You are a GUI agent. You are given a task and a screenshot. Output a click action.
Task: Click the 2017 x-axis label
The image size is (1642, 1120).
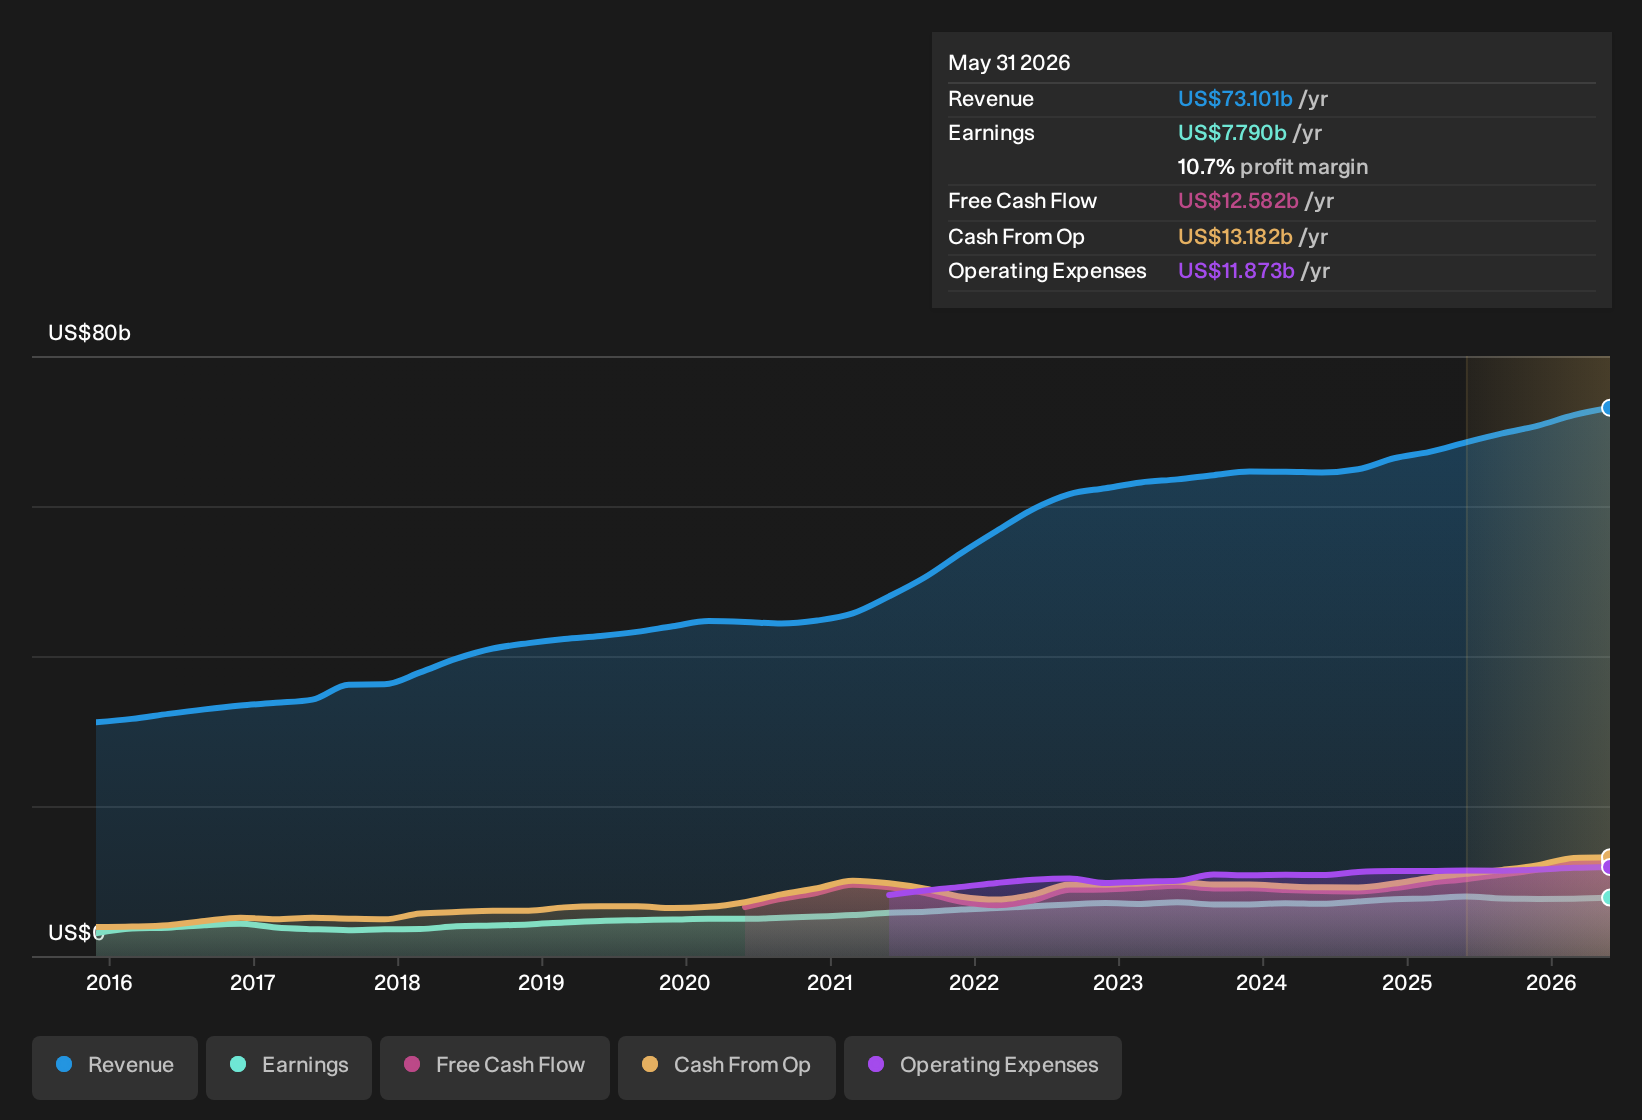(x=253, y=983)
